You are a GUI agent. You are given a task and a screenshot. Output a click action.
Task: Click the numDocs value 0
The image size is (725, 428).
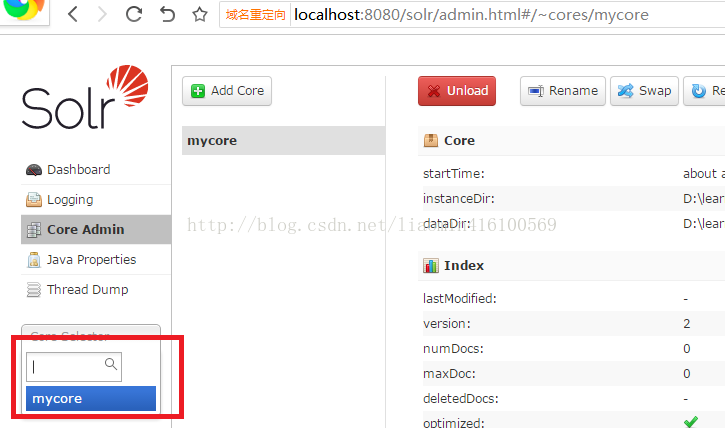[x=687, y=349]
